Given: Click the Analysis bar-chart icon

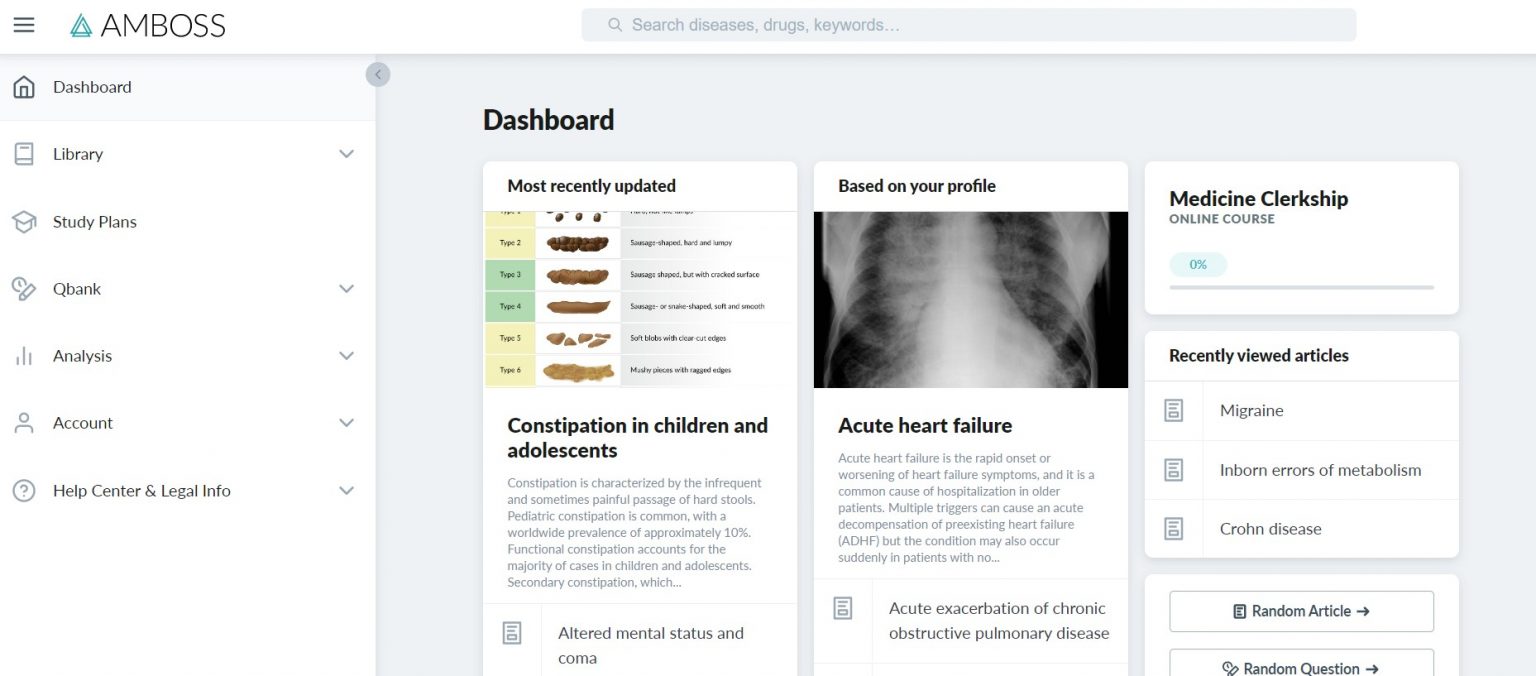Looking at the screenshot, I should click(x=22, y=355).
